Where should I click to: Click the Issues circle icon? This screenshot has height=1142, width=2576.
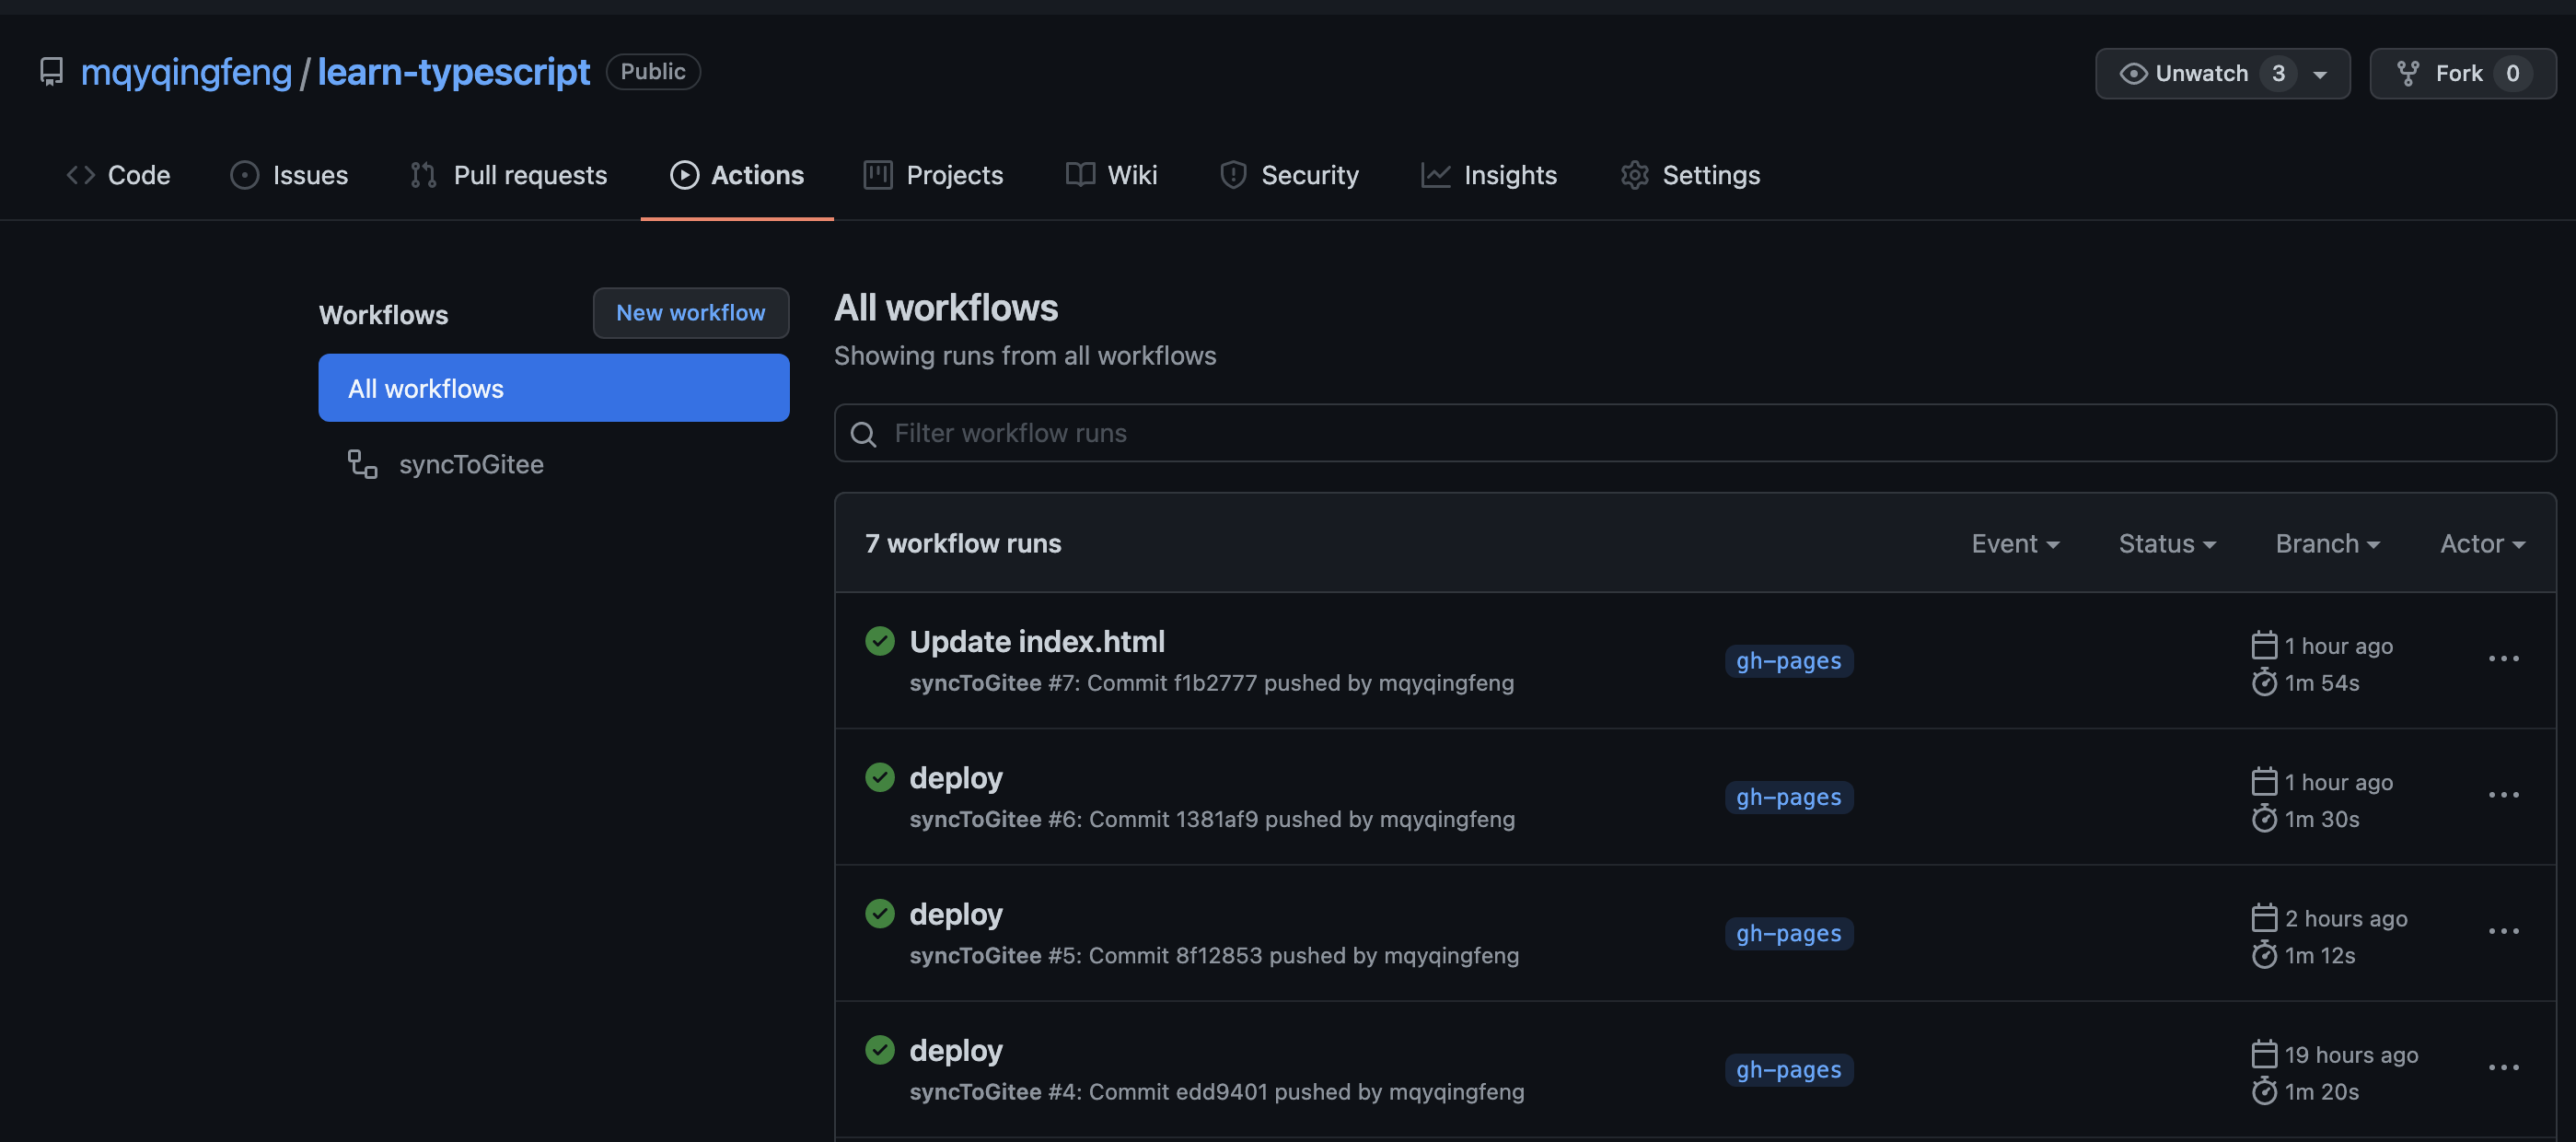pos(243,174)
